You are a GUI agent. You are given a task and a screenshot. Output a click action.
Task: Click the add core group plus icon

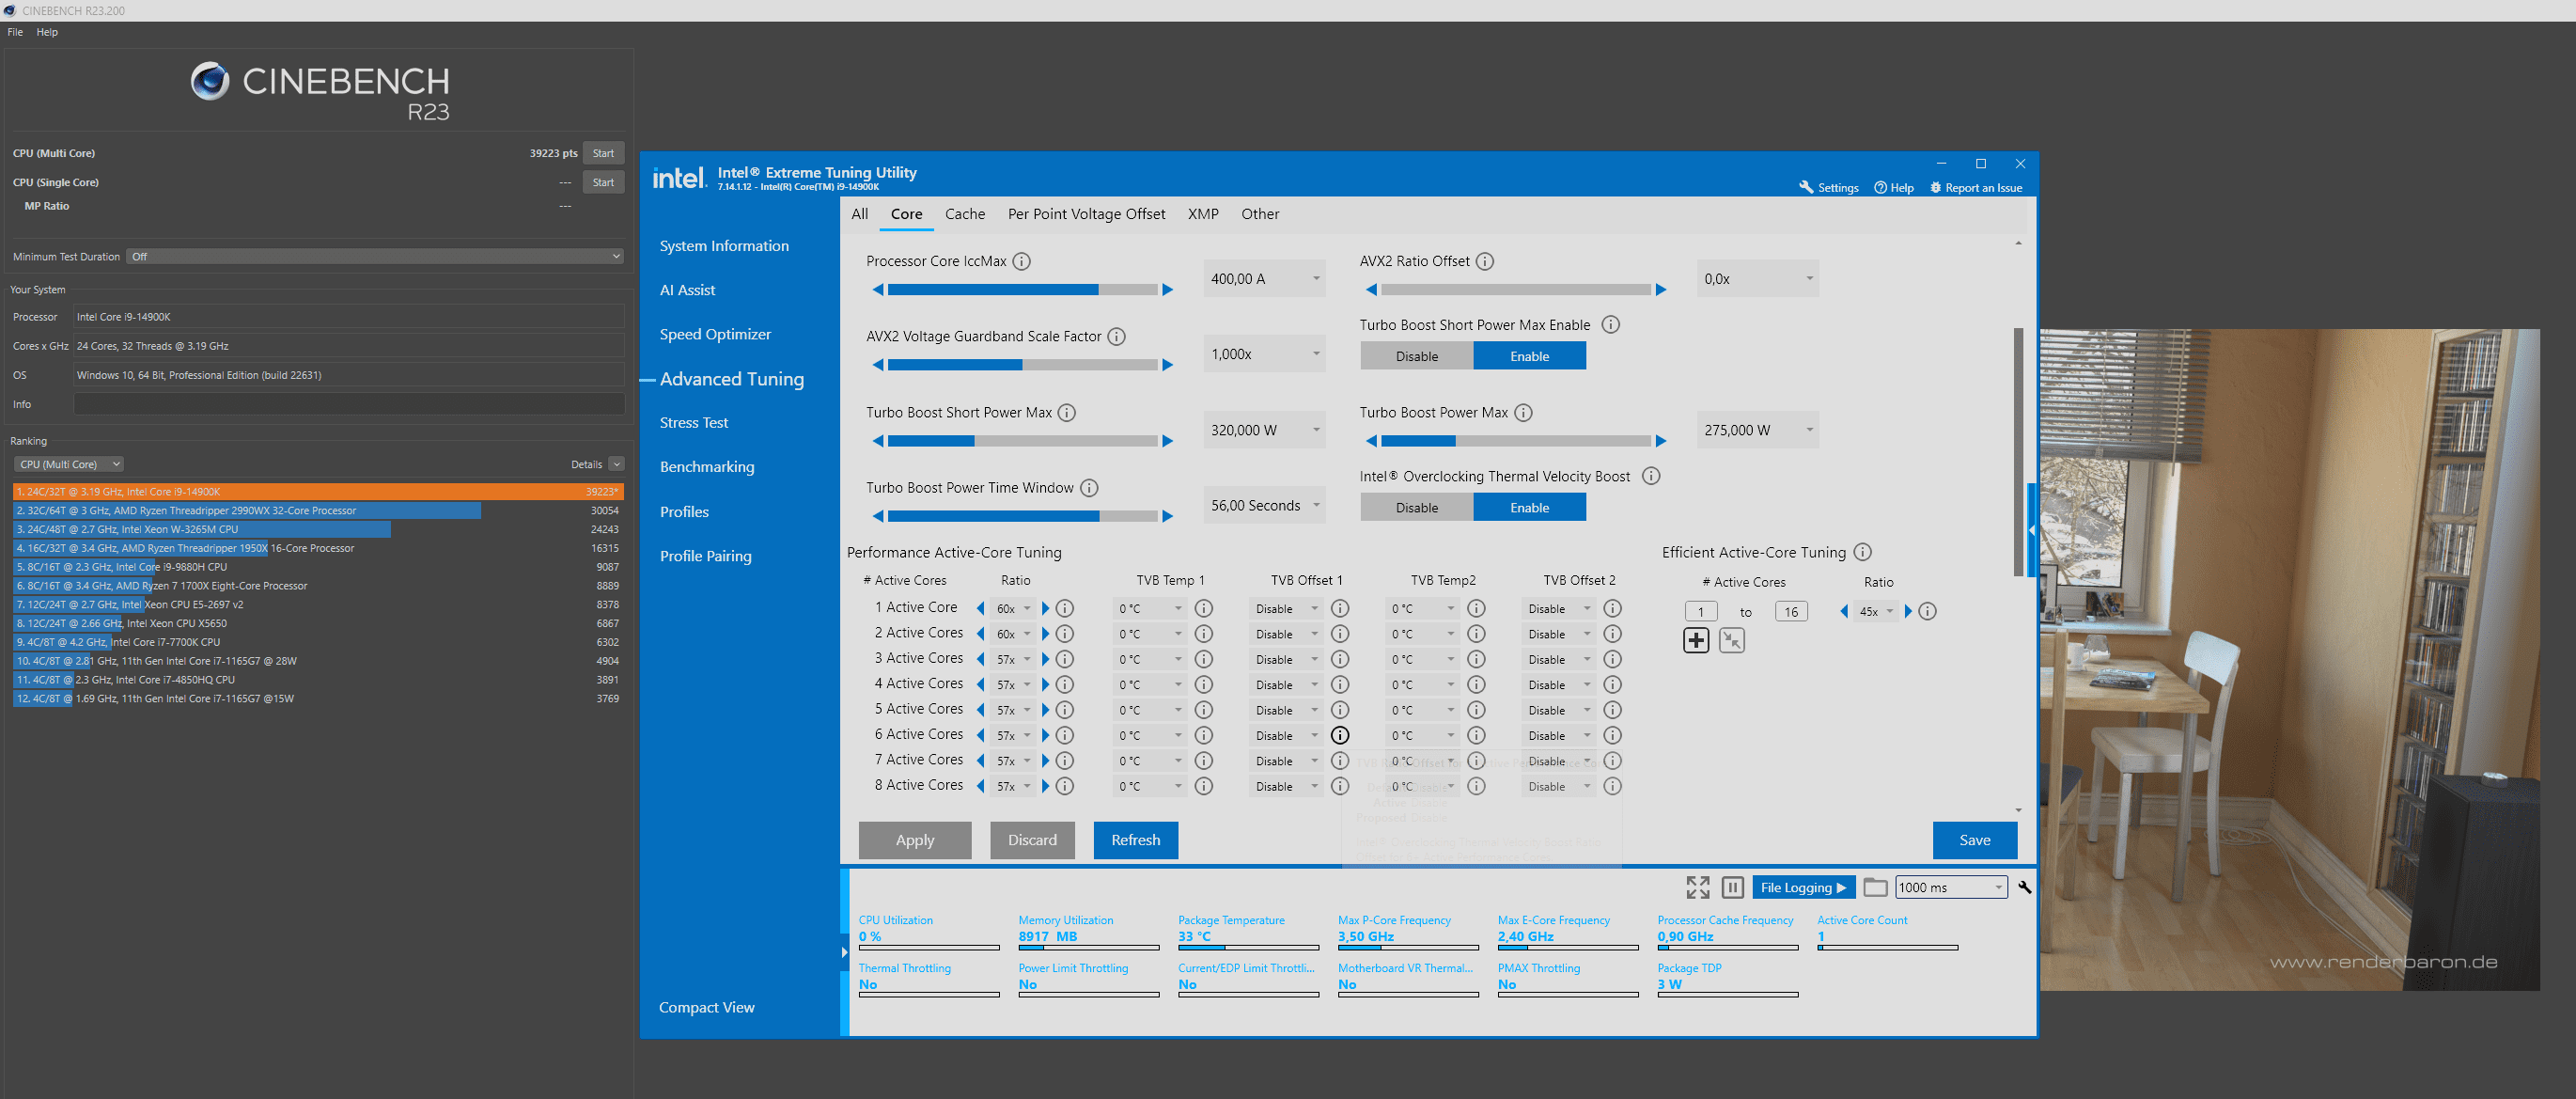(x=1696, y=640)
